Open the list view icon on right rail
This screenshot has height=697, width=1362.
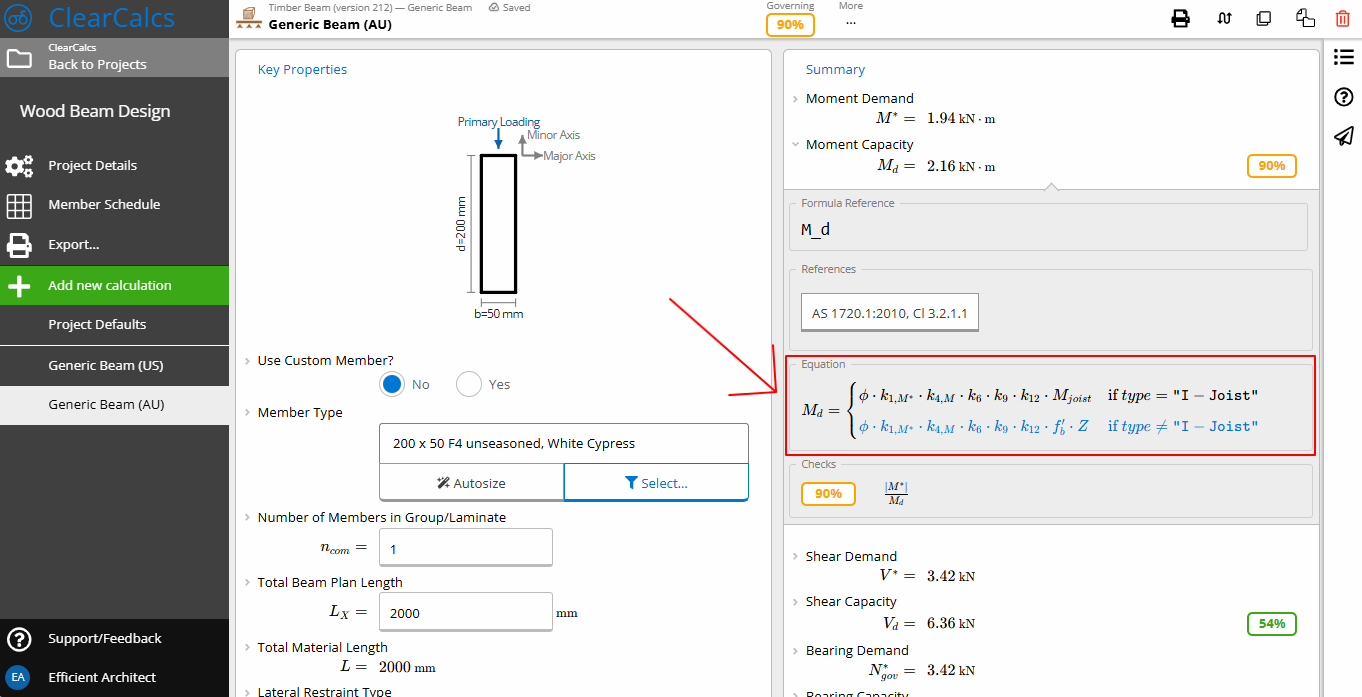[x=1344, y=57]
